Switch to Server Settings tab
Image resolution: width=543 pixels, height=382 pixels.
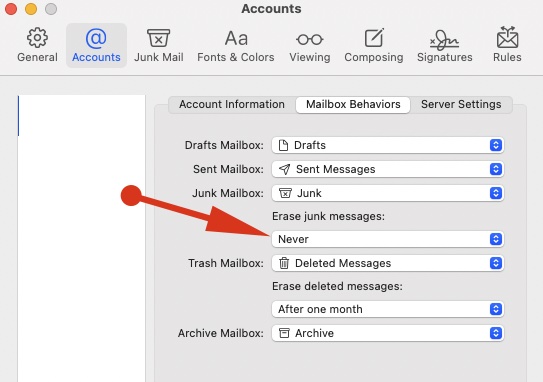click(461, 104)
